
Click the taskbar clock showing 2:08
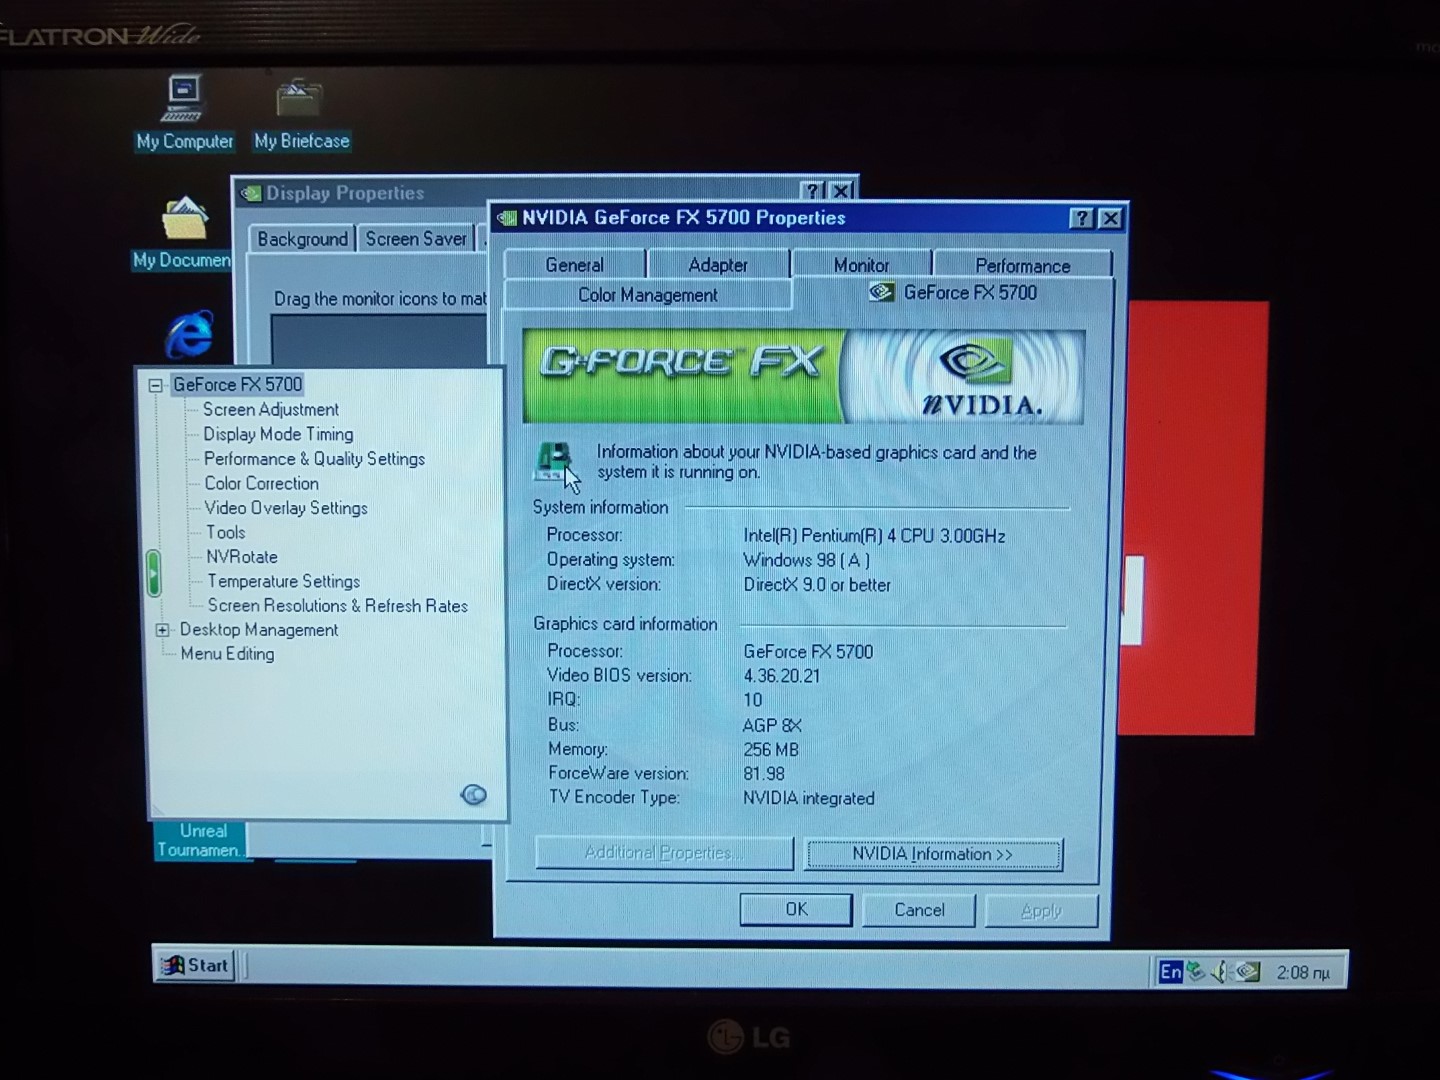1302,972
